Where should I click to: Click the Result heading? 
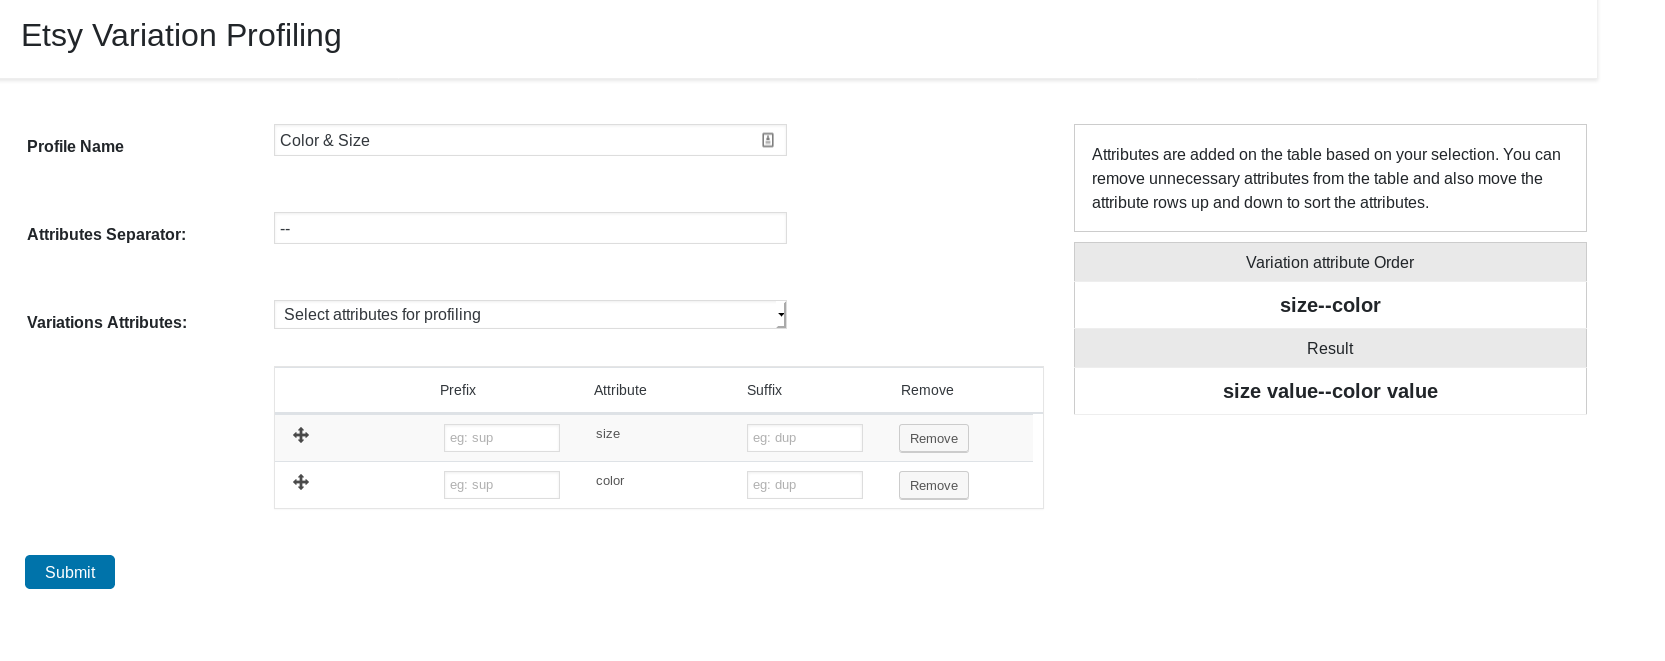coord(1330,348)
